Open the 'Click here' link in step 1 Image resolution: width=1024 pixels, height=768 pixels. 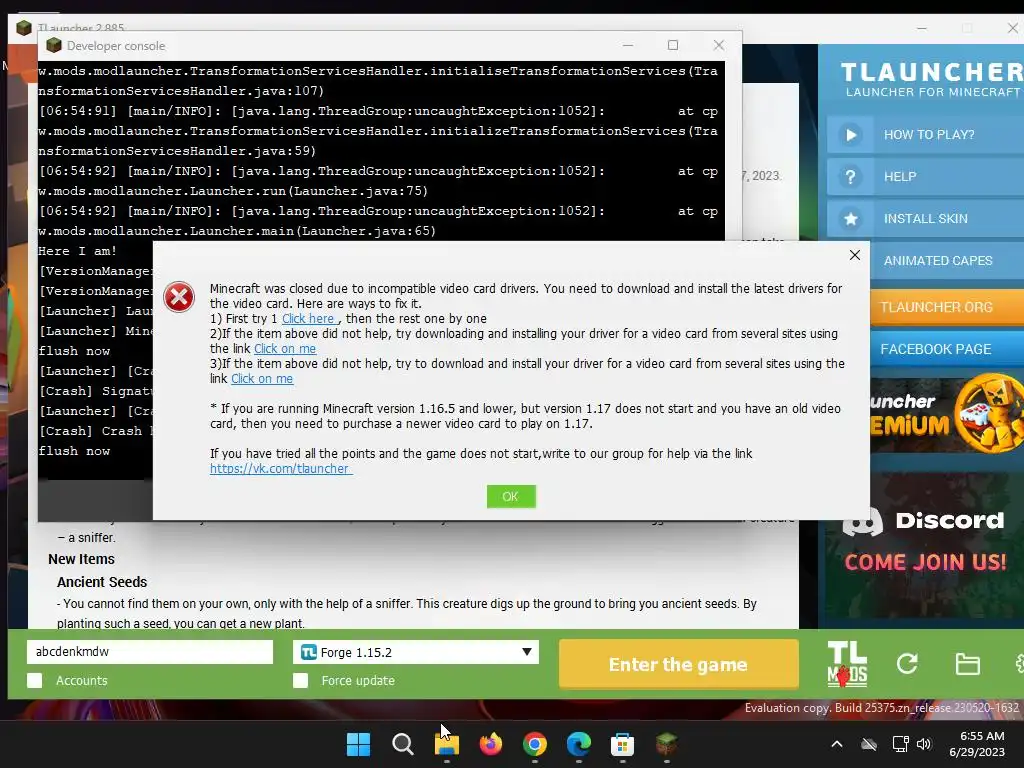coord(308,319)
